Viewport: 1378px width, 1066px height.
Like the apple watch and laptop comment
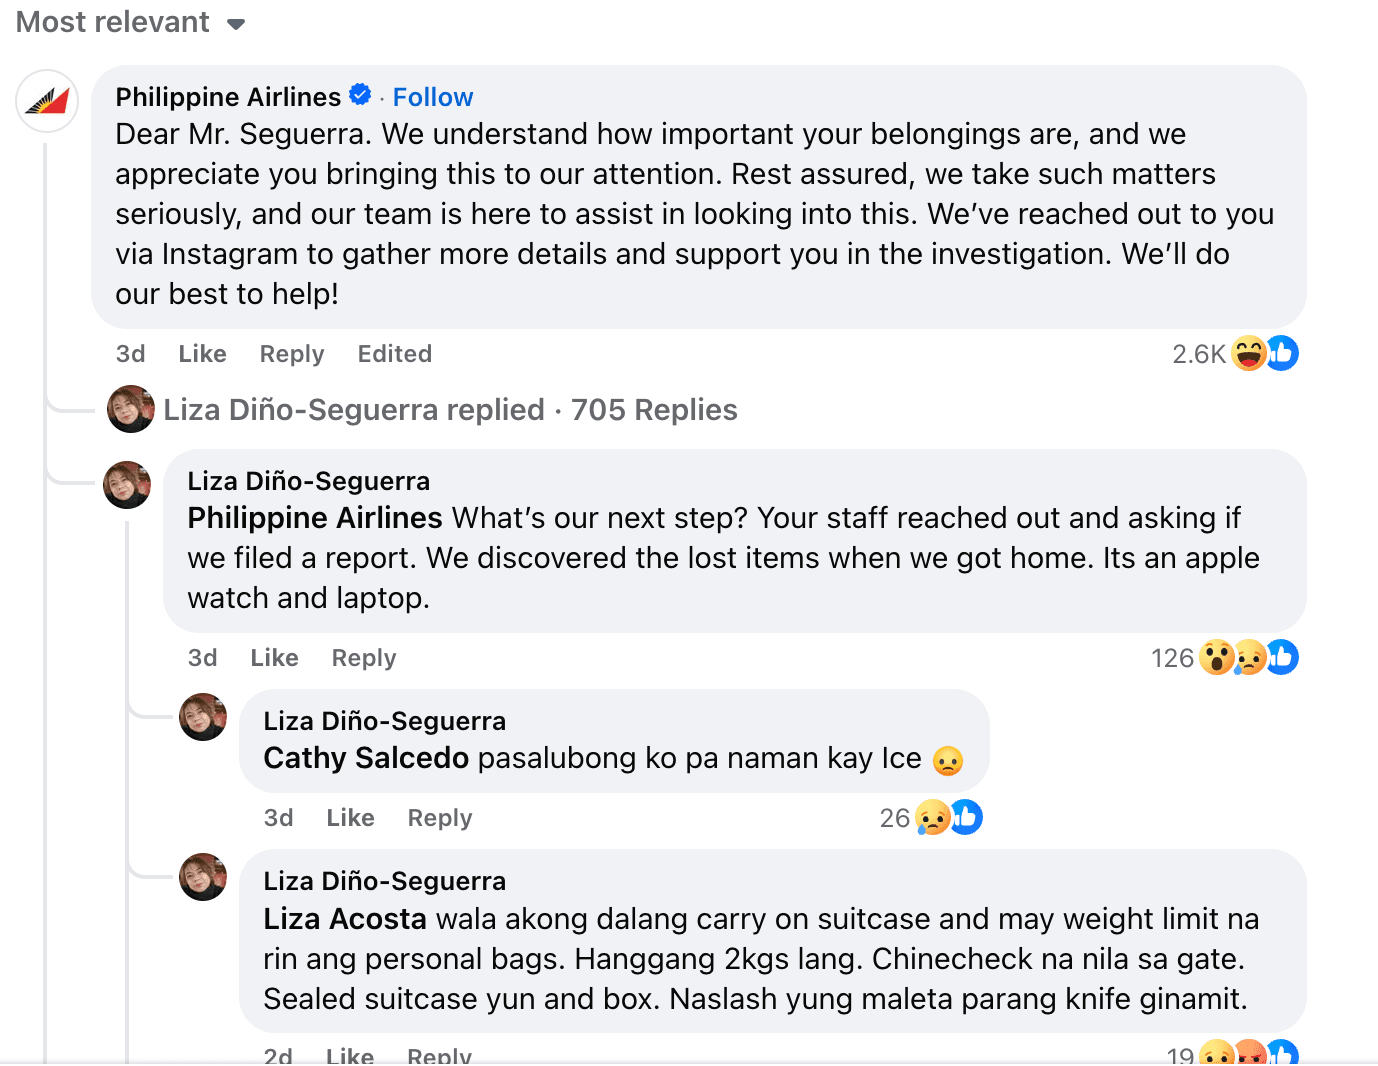pos(274,658)
